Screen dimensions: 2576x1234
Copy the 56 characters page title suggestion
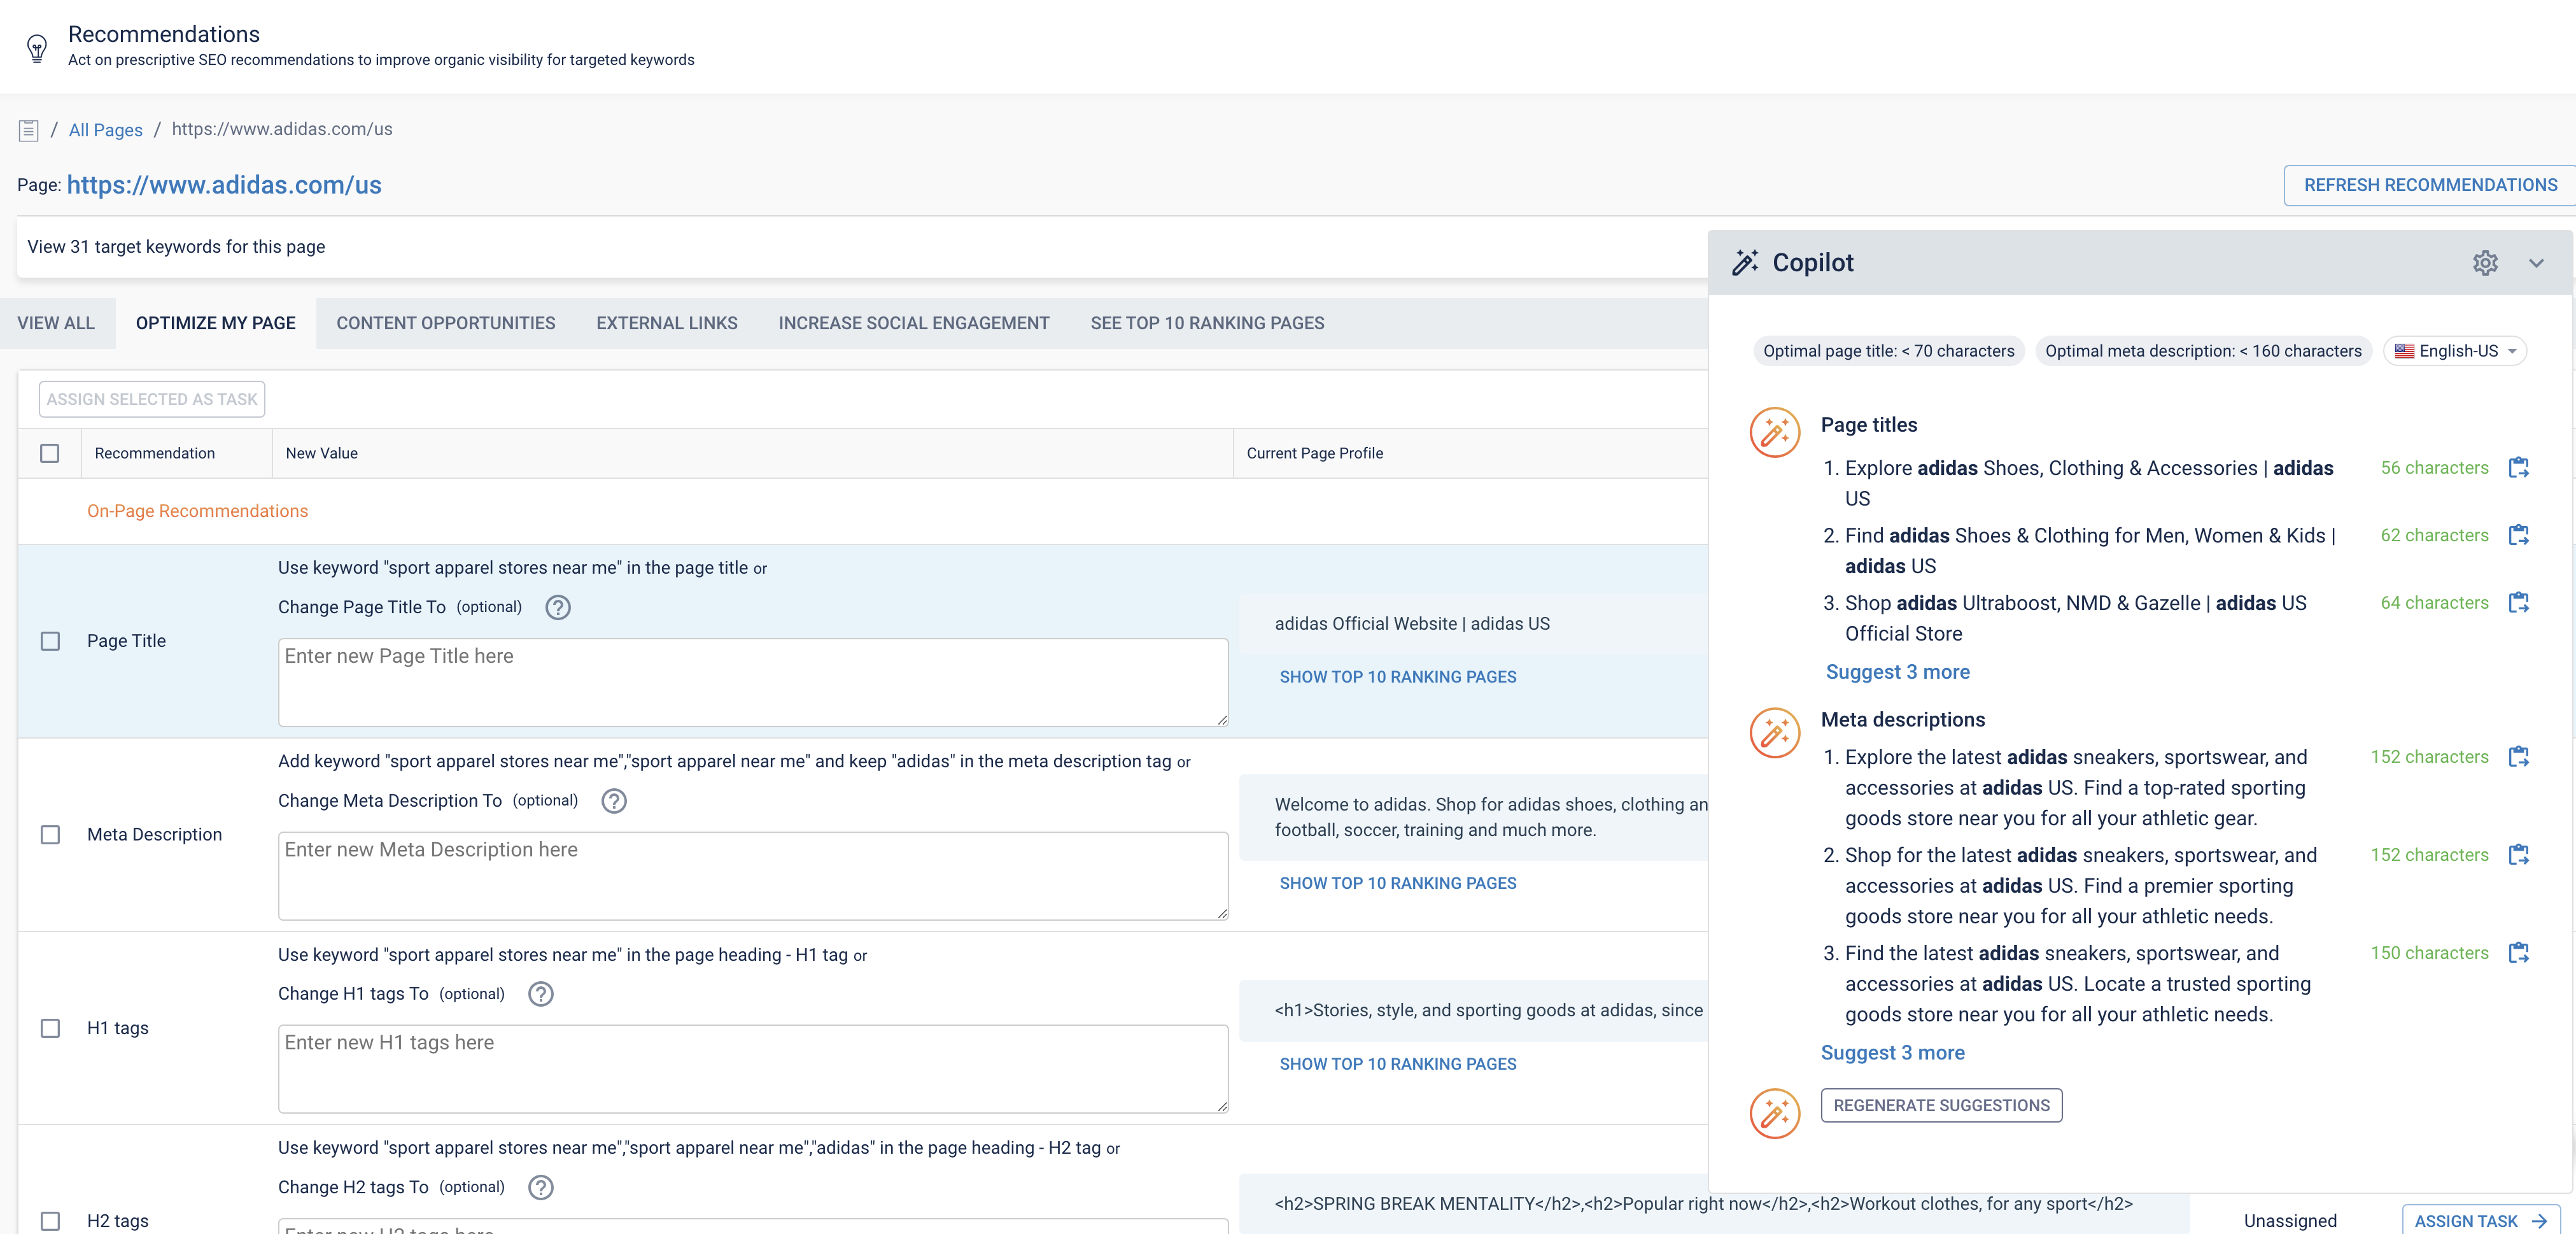point(2519,467)
